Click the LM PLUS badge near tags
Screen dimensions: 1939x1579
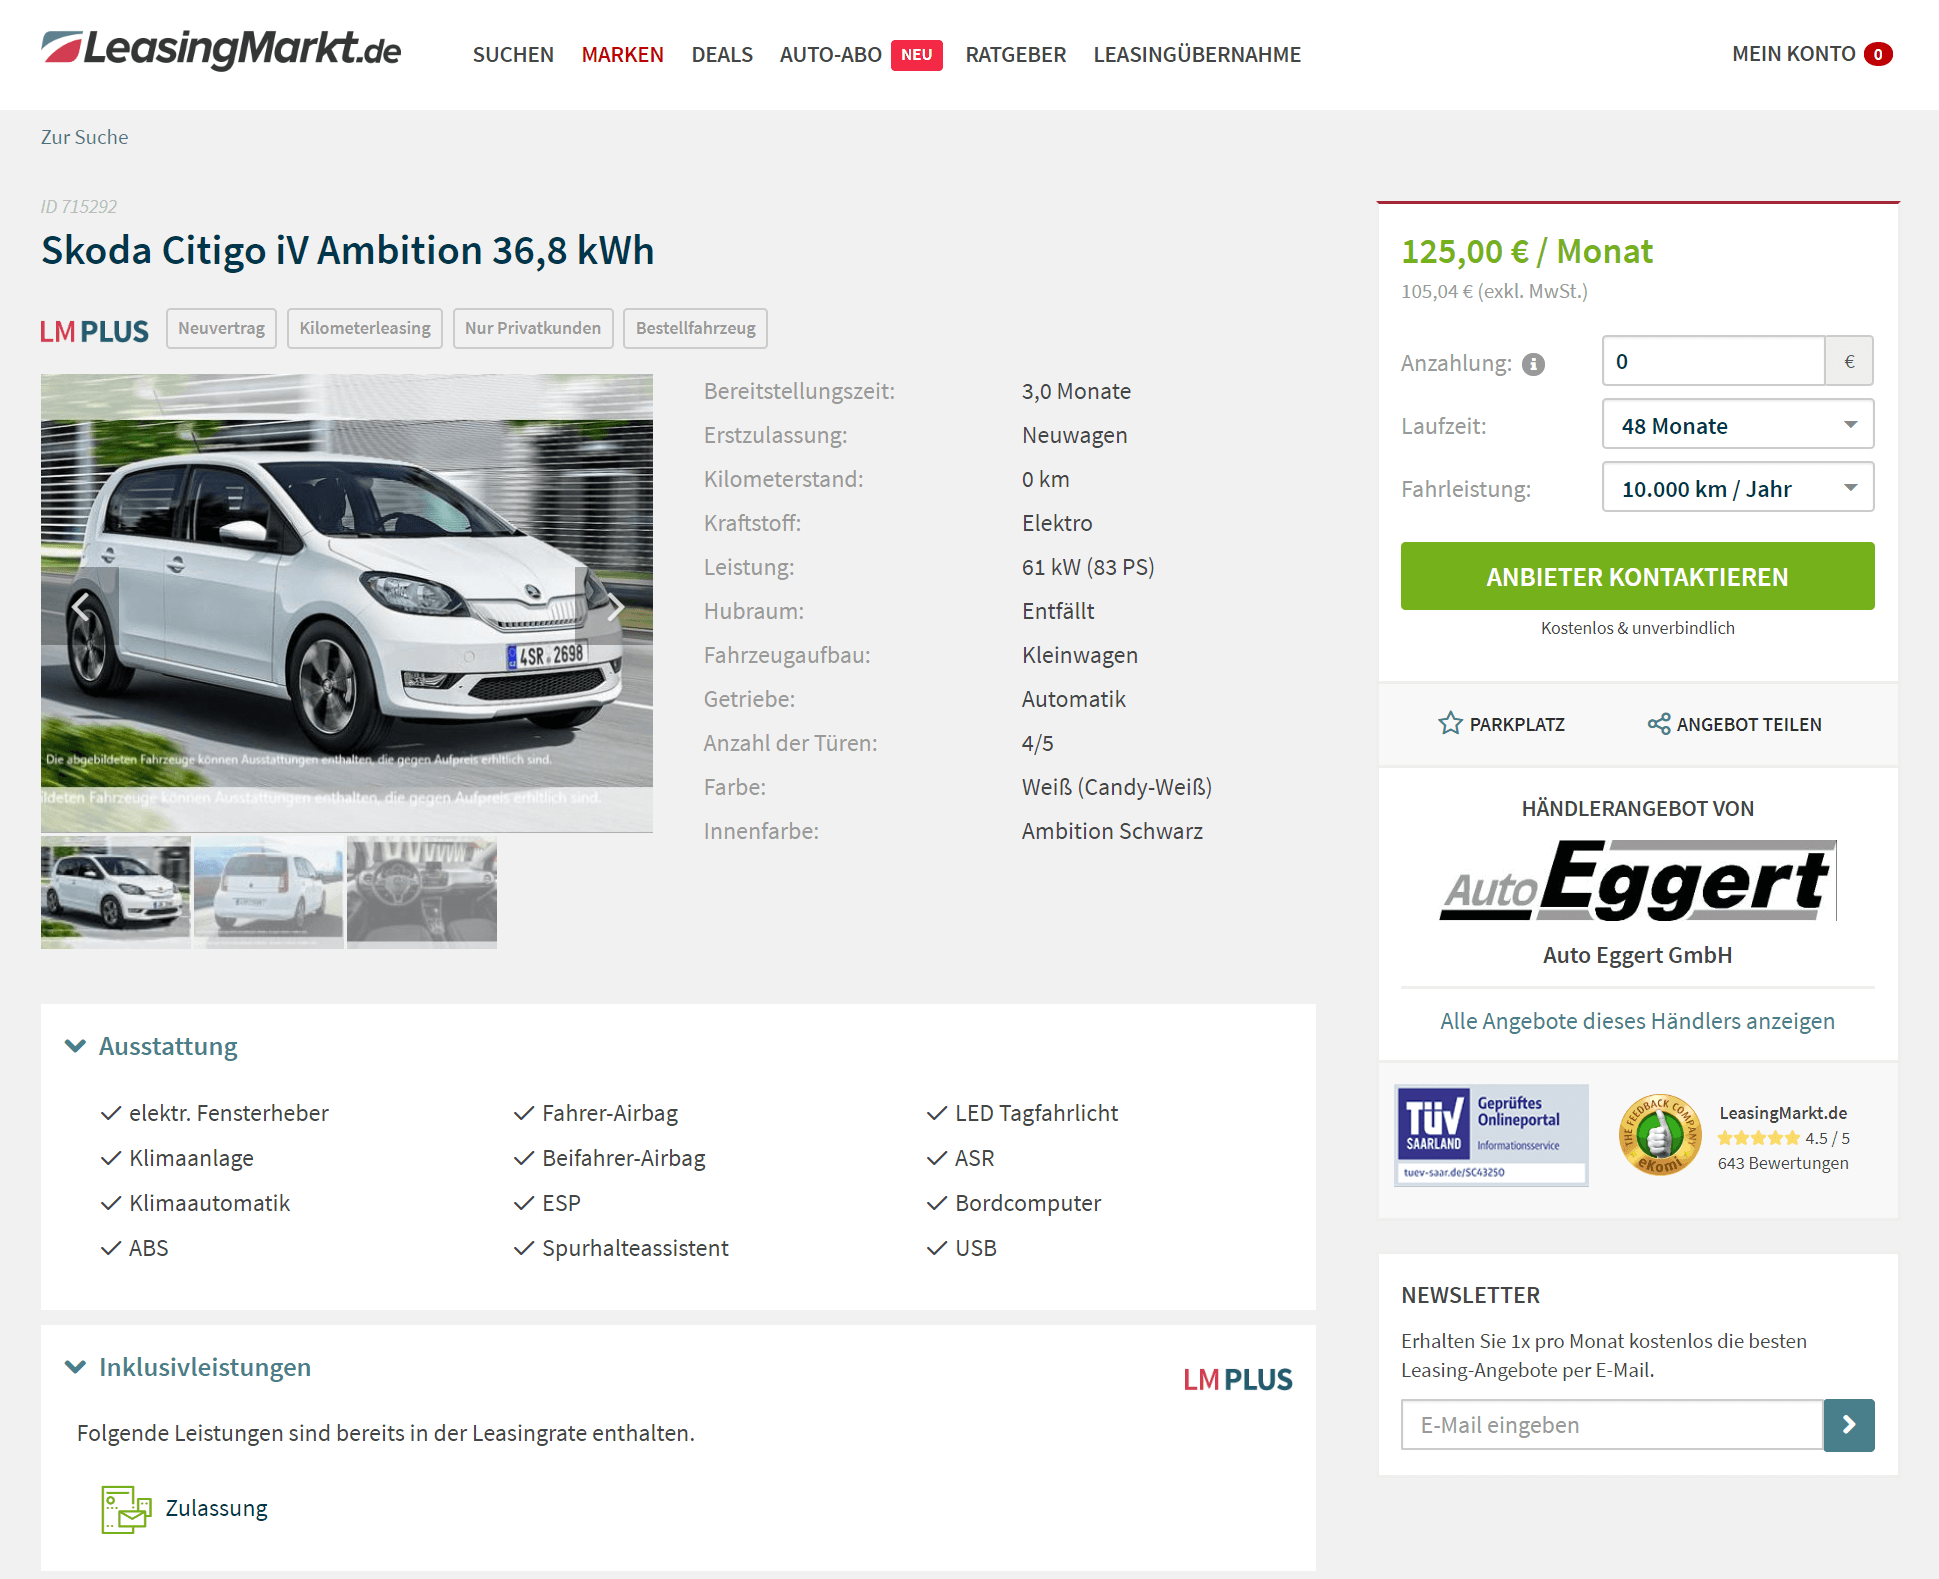(x=94, y=331)
